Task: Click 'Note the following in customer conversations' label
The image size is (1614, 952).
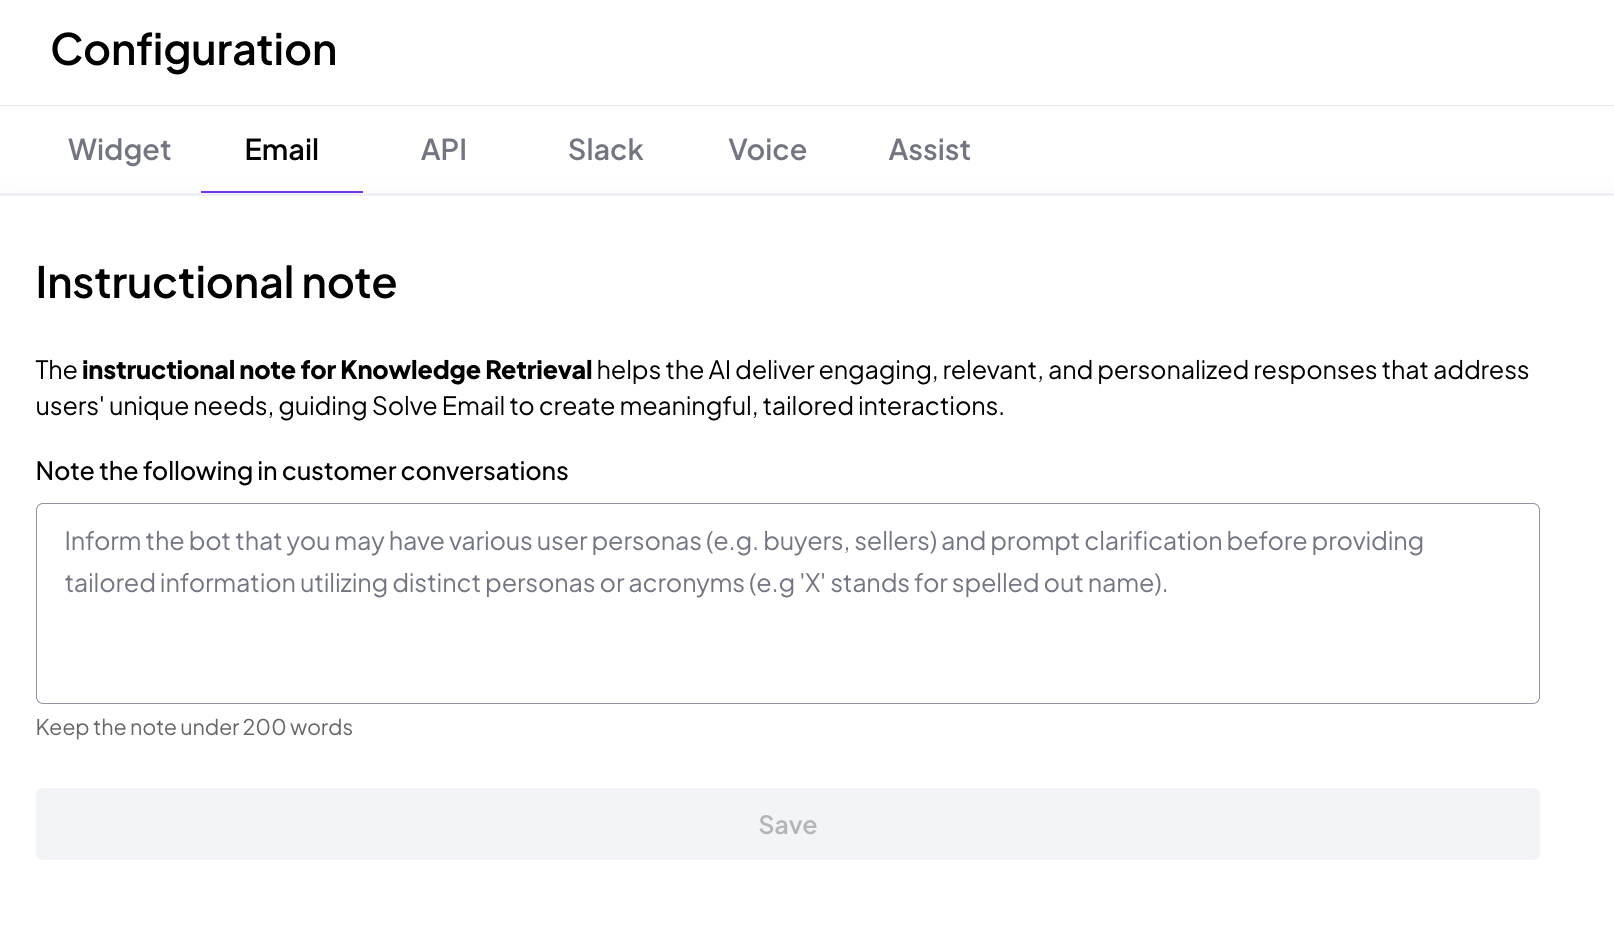Action: coord(302,471)
